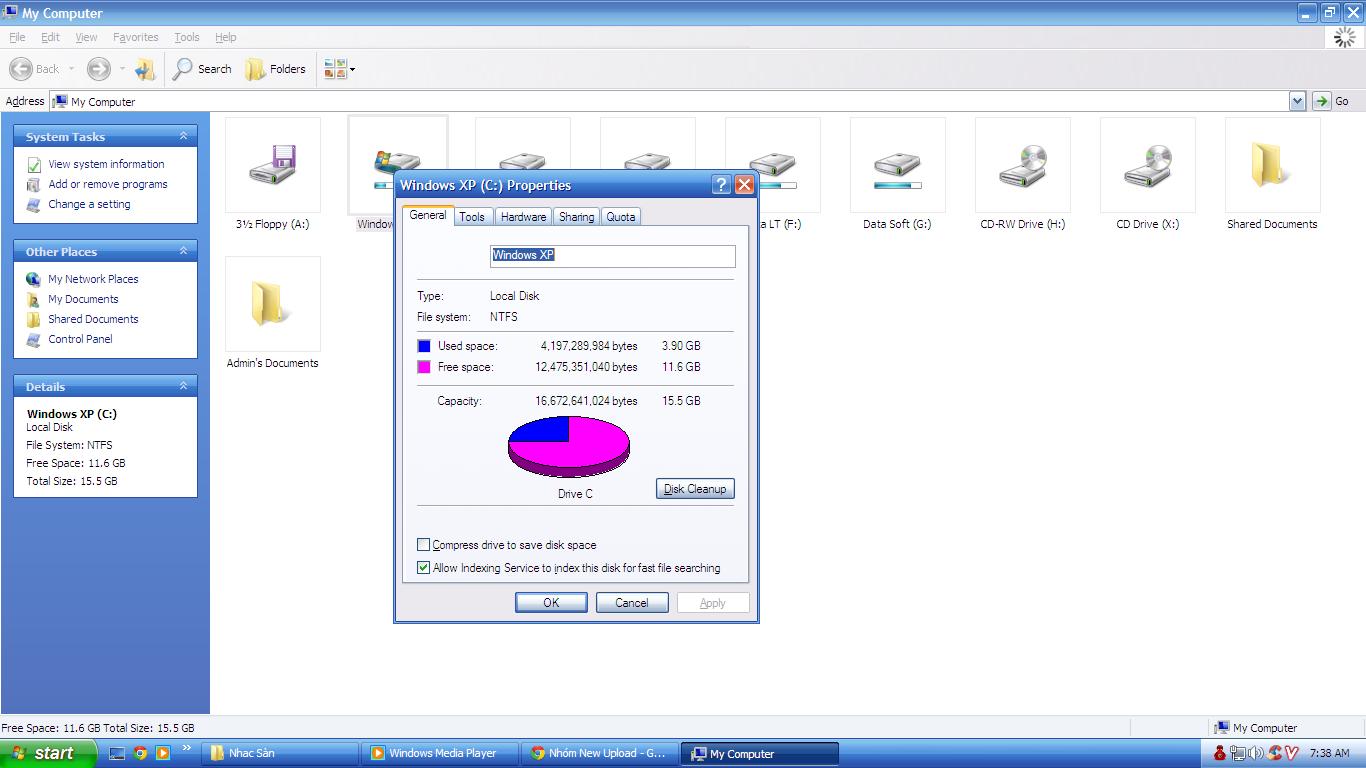Switch to the Hardware tab
Image resolution: width=1366 pixels, height=768 pixels.
pos(523,217)
